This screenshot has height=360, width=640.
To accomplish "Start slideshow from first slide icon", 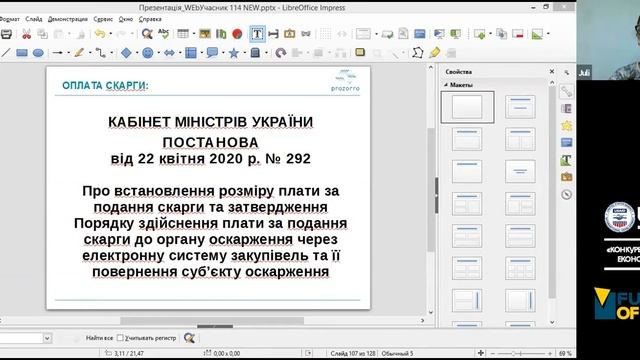I will [439, 34].
